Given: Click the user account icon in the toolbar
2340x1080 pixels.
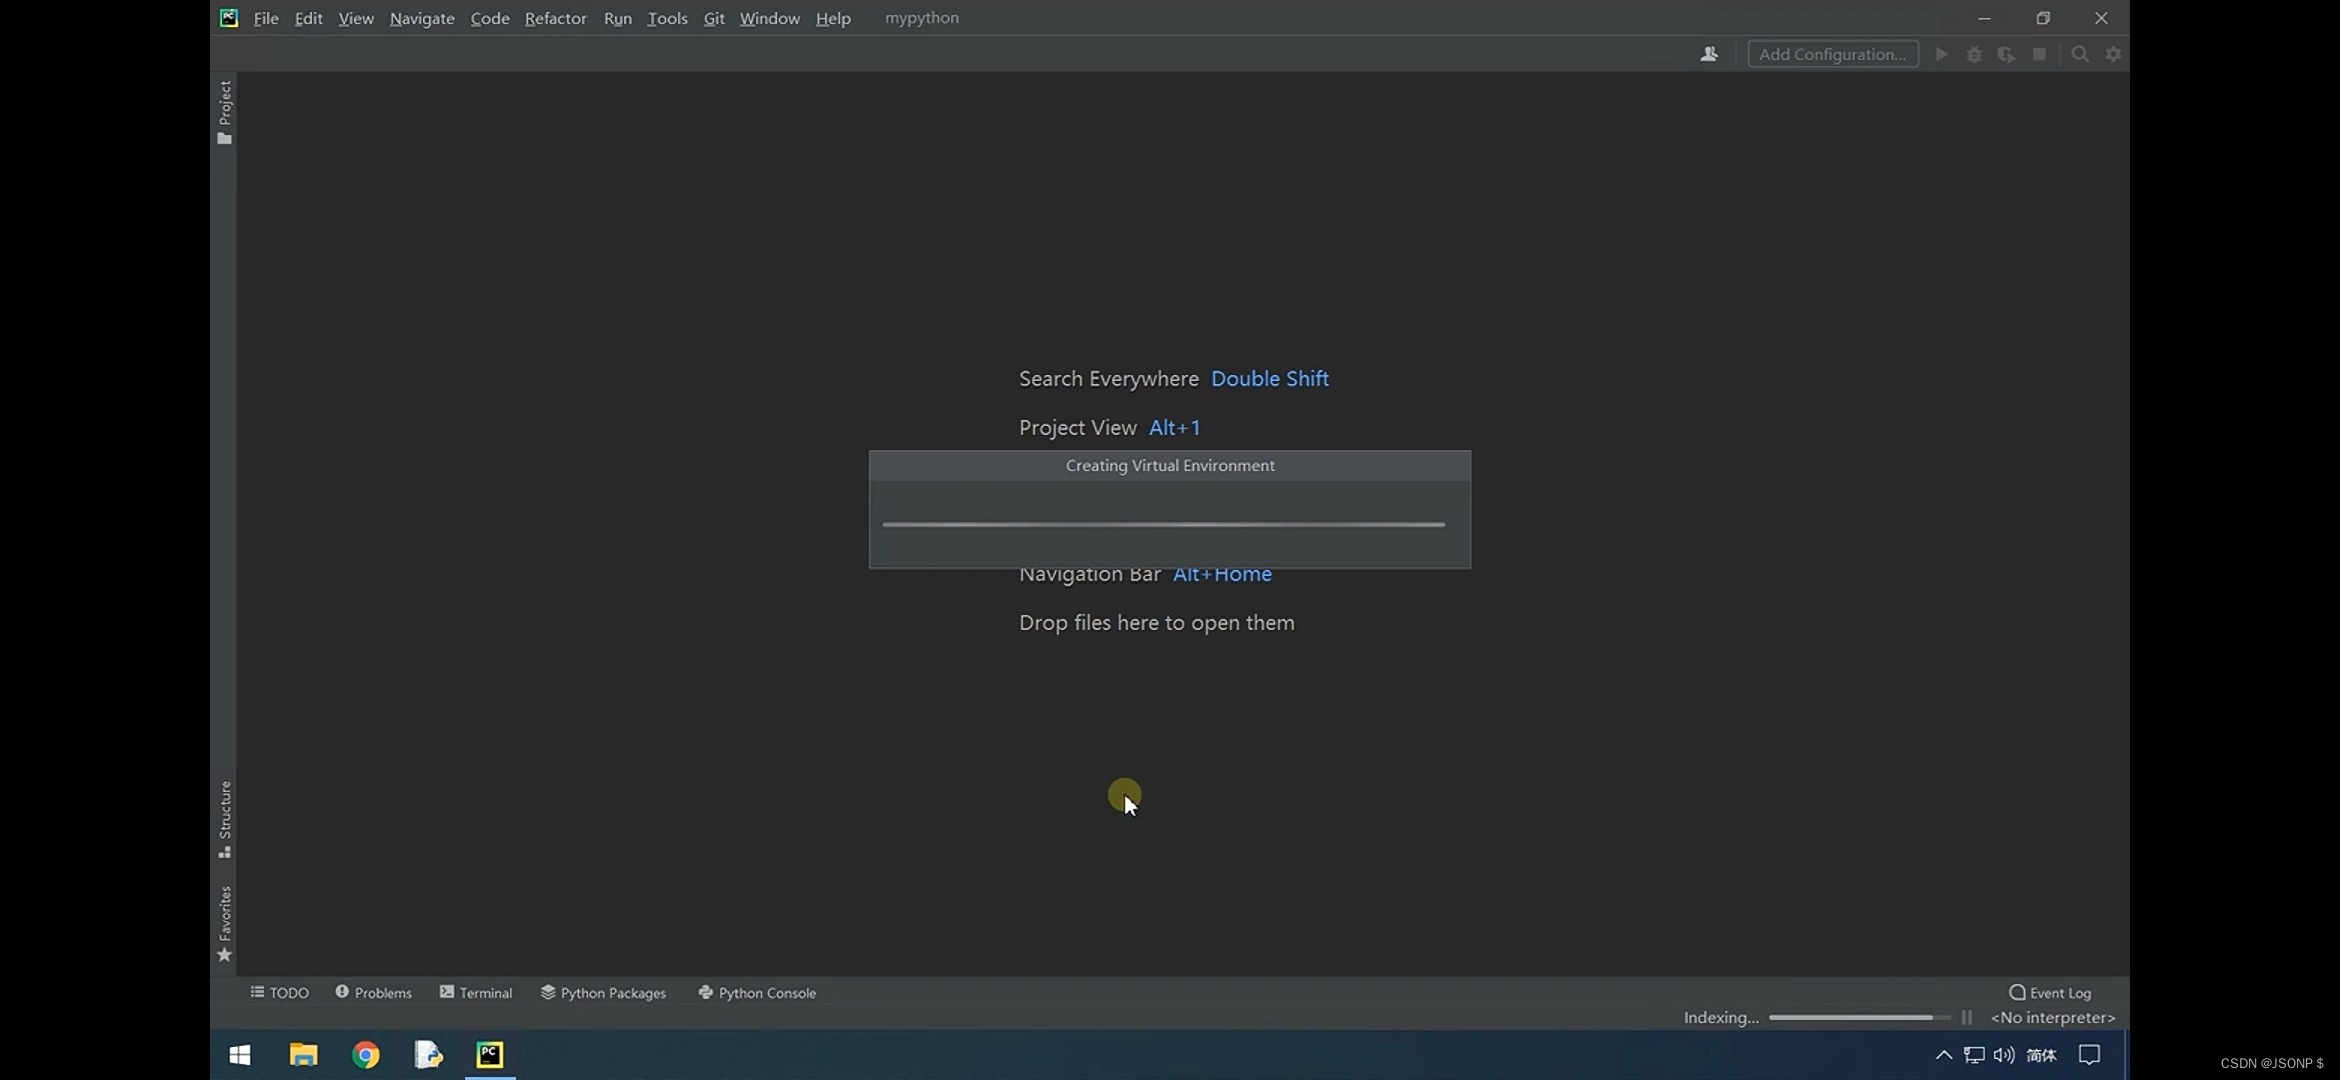Looking at the screenshot, I should point(1709,54).
